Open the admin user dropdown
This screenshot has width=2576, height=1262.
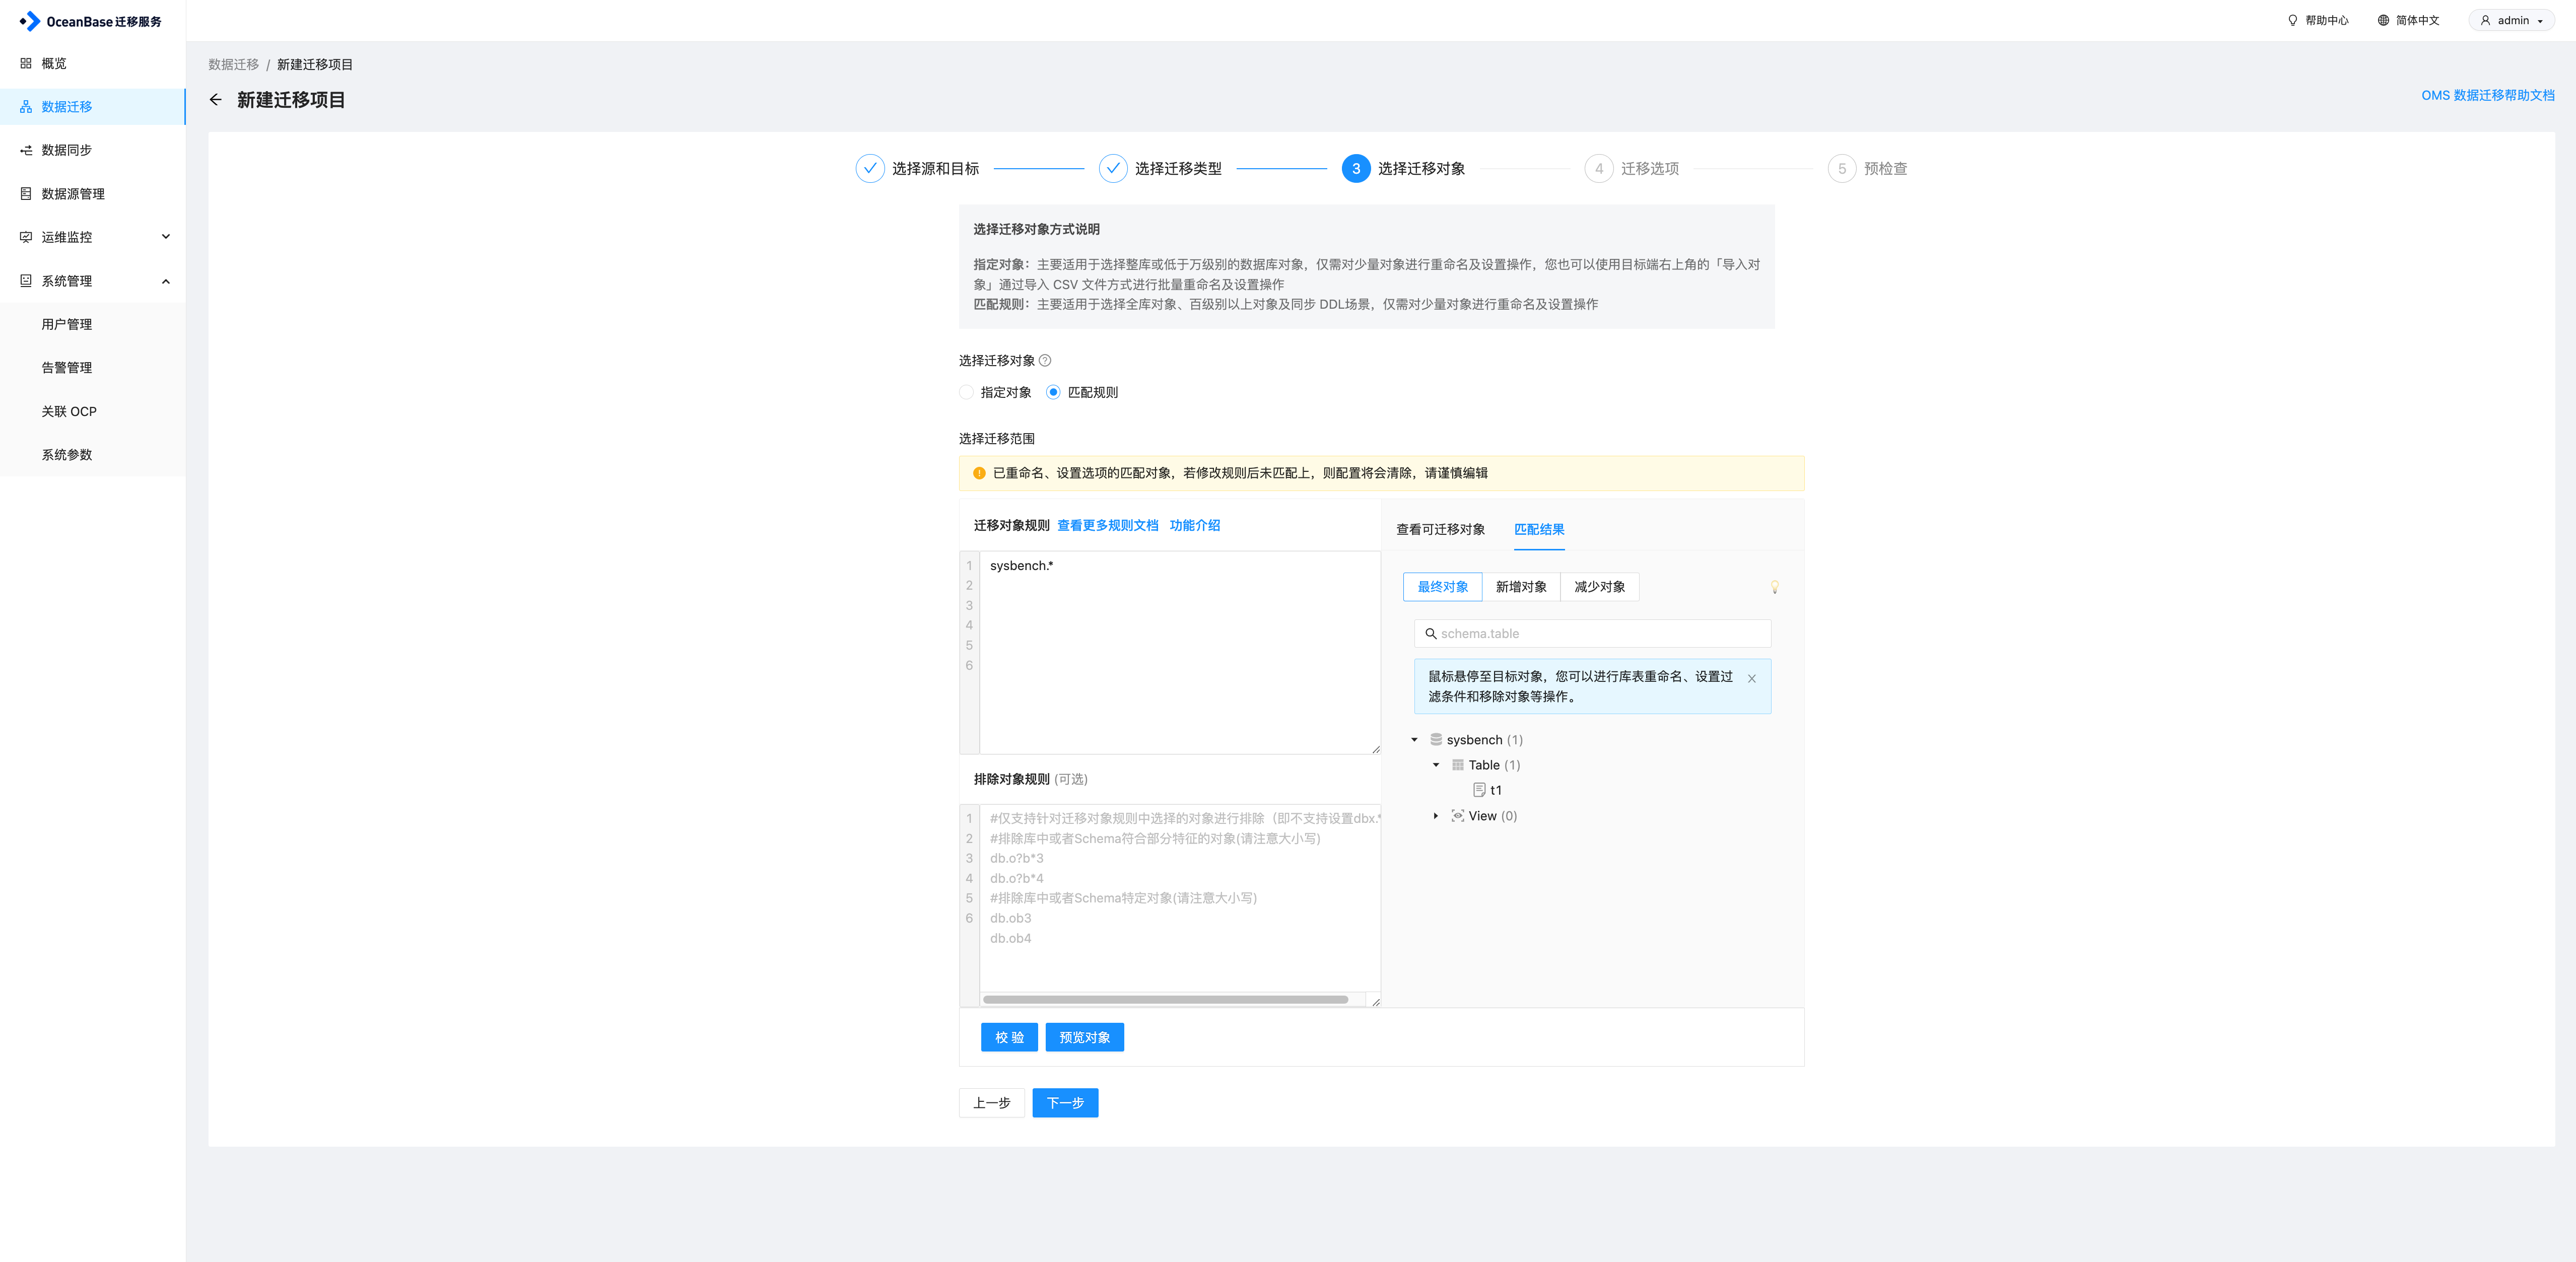[2512, 20]
